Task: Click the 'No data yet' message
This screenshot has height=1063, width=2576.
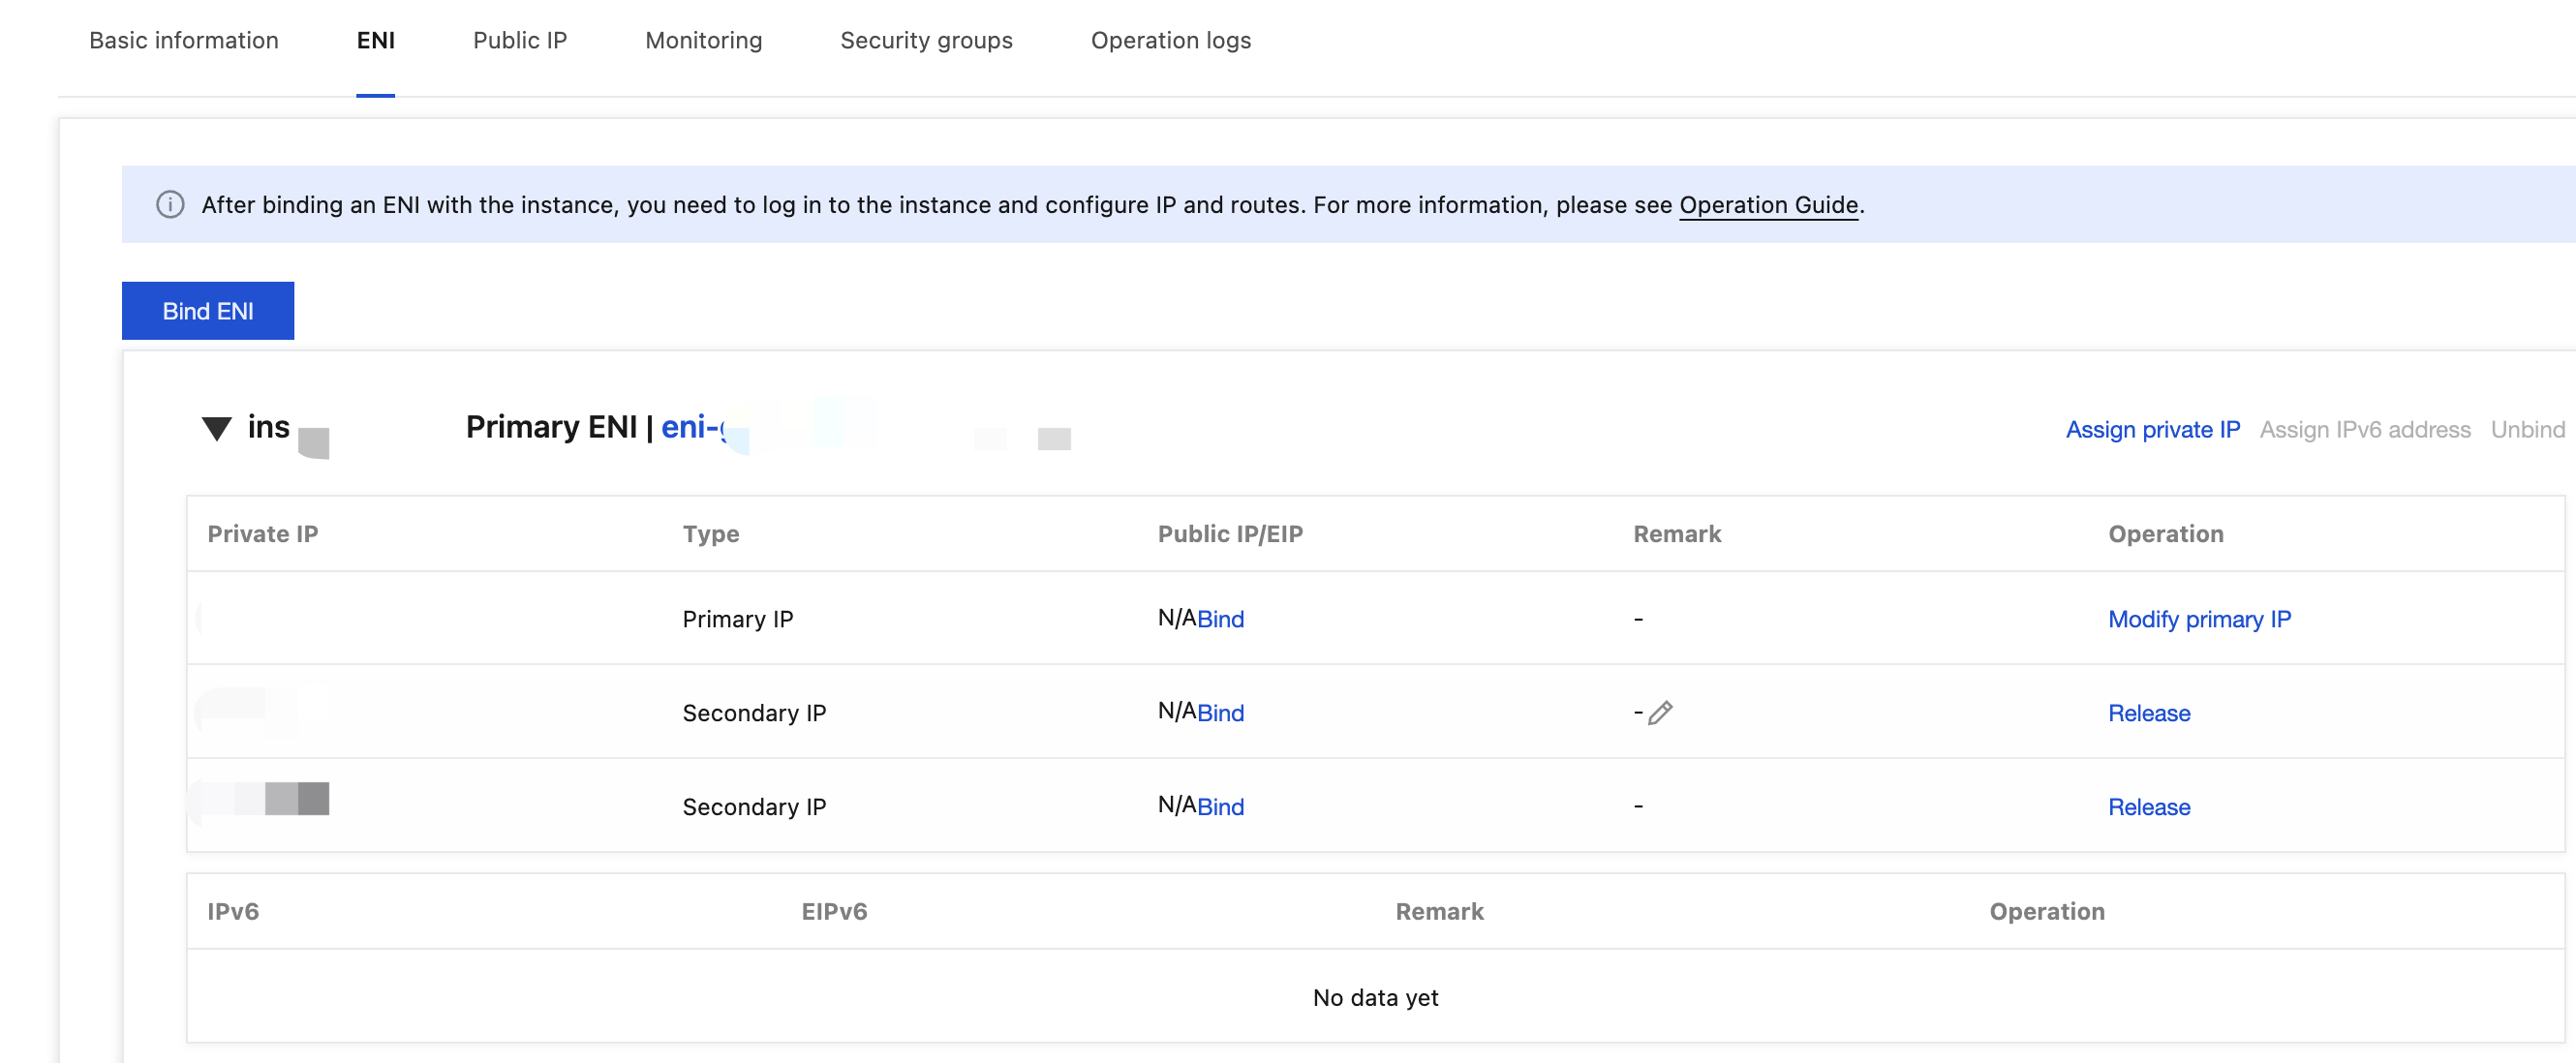Action: pos(1376,997)
